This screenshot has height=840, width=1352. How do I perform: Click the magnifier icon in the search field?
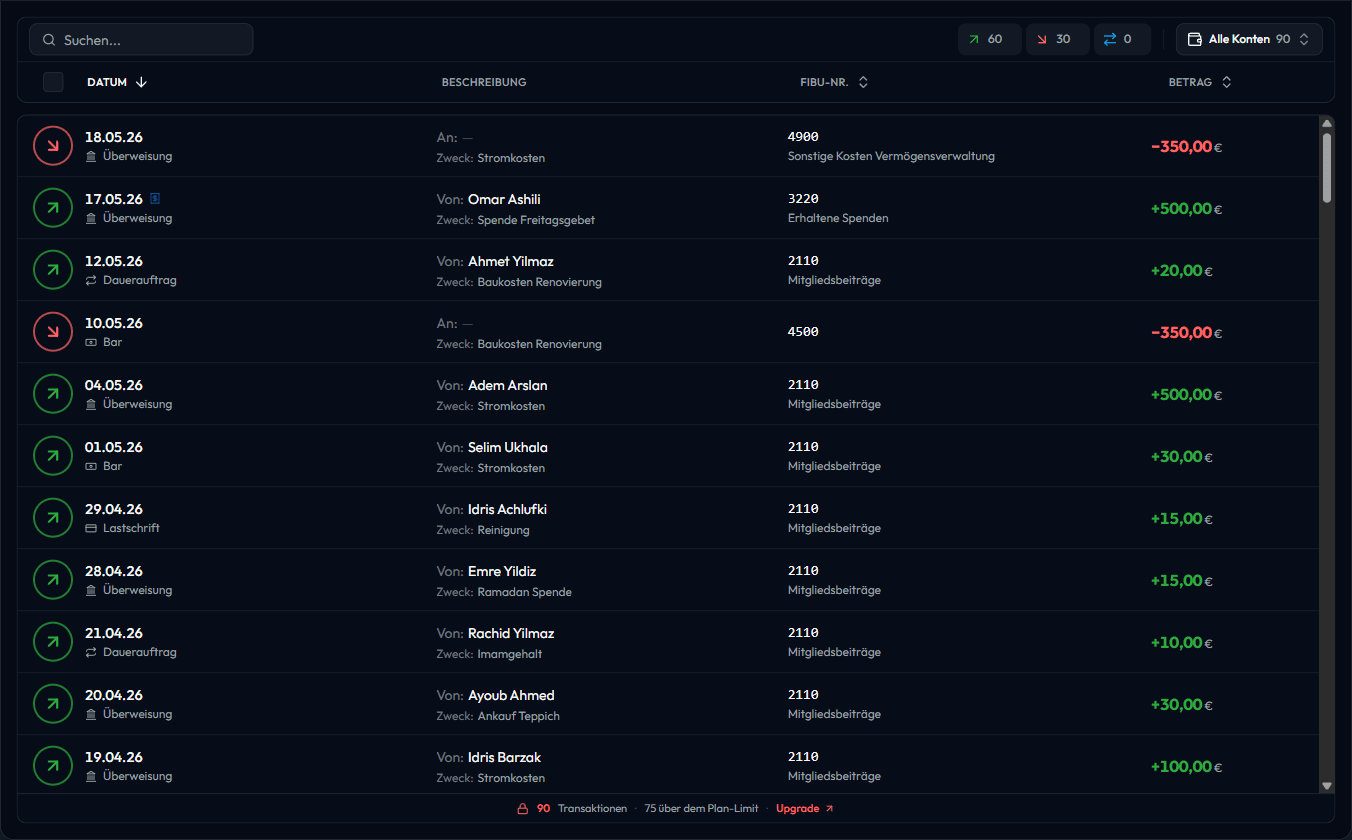coord(49,40)
